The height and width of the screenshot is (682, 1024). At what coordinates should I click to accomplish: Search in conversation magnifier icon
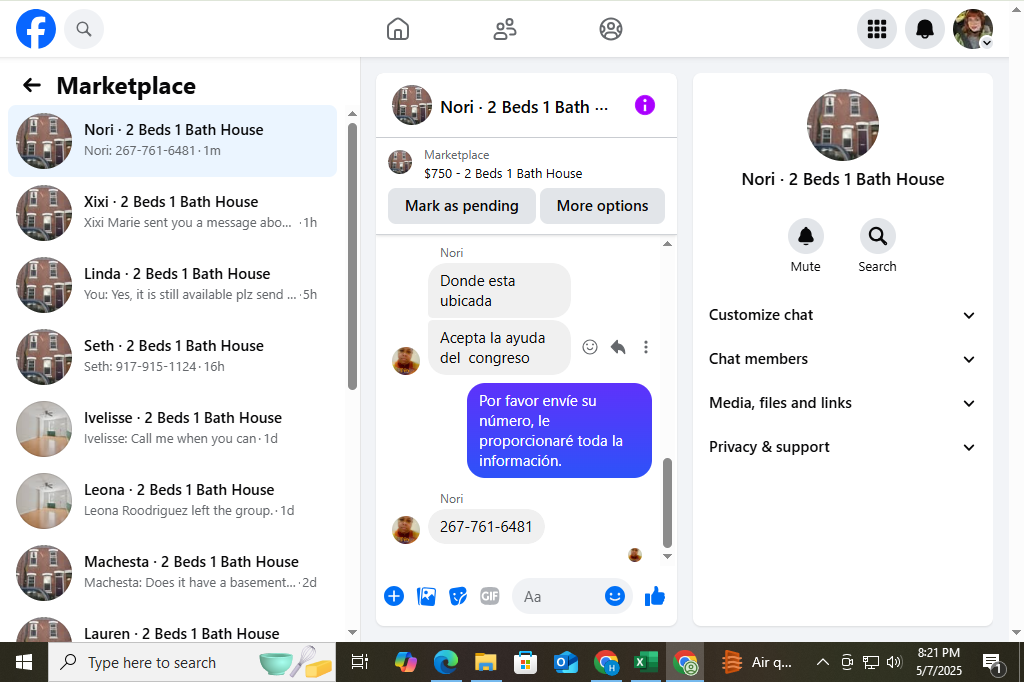(x=877, y=236)
